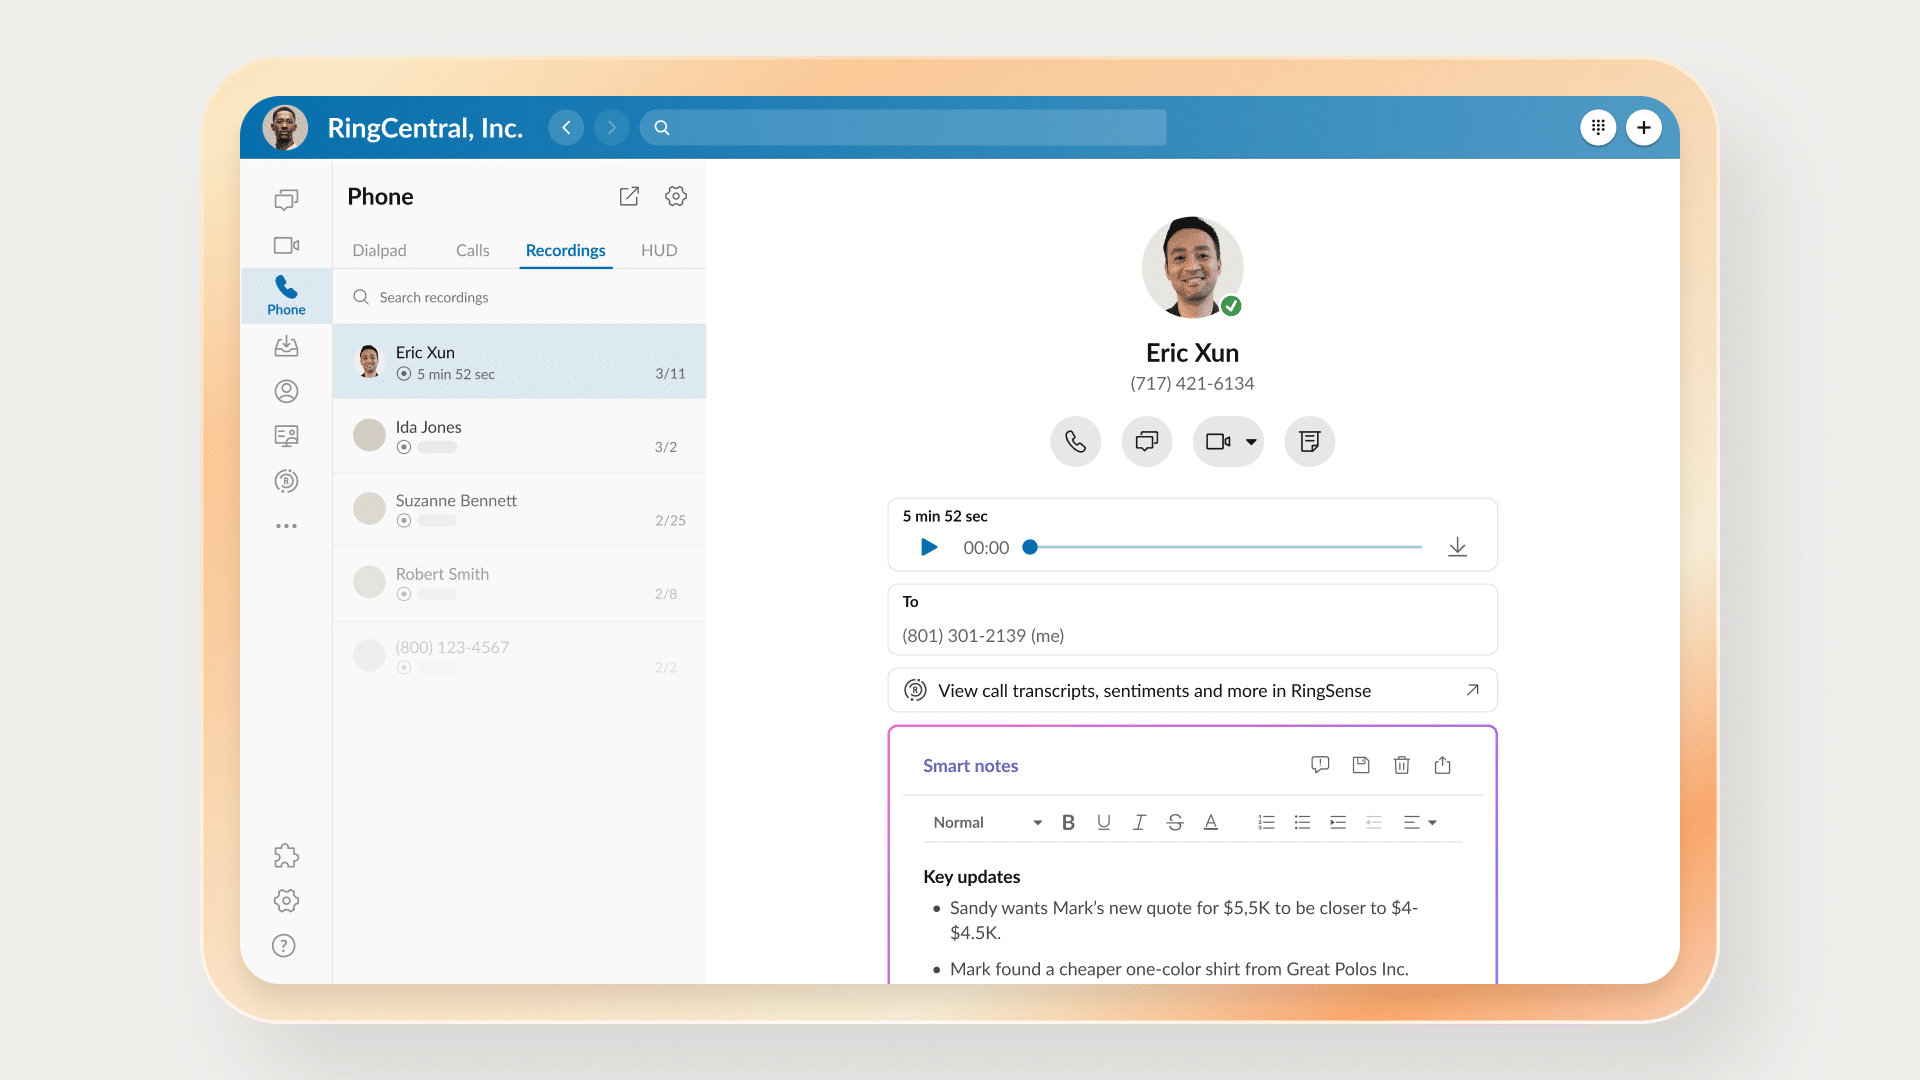
Task: Toggle bold formatting in notes
Action: 1068,822
